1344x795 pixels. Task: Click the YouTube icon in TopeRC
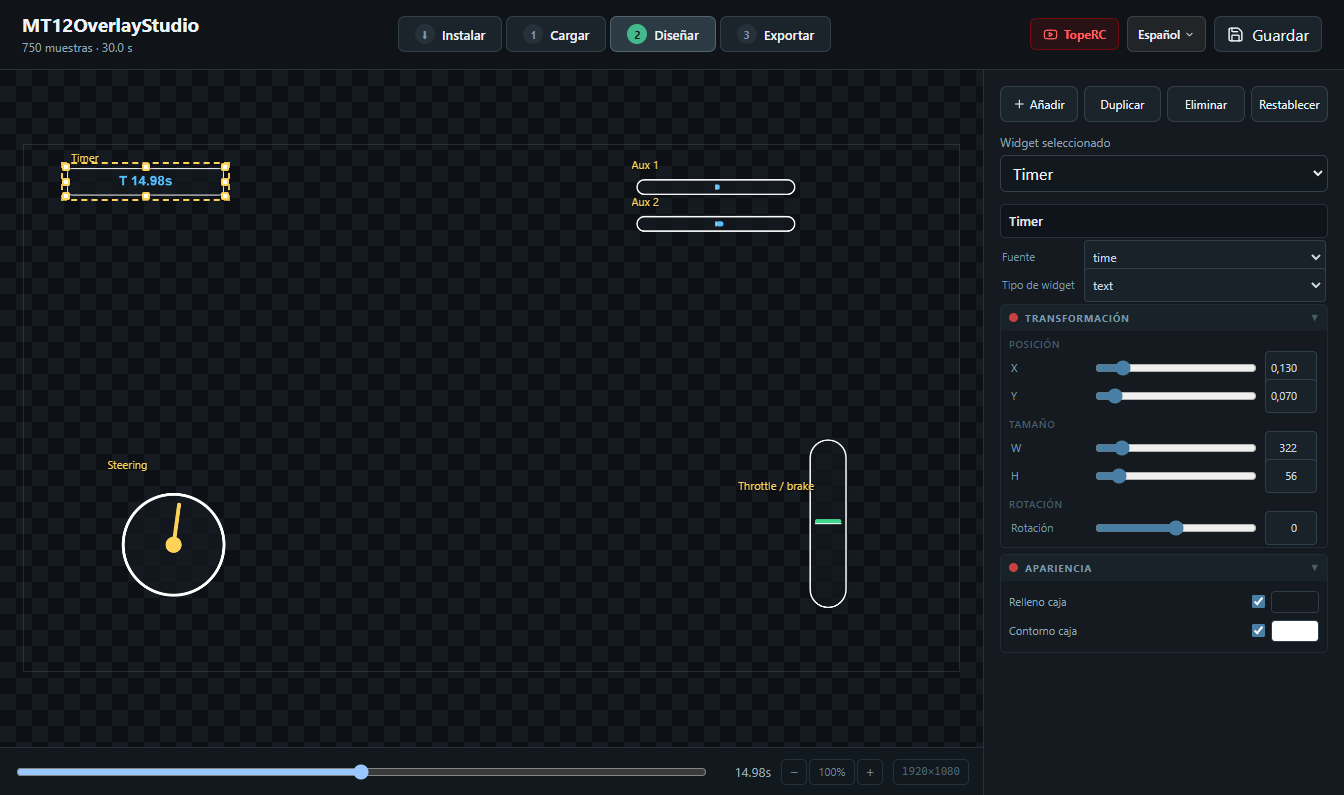coord(1050,34)
